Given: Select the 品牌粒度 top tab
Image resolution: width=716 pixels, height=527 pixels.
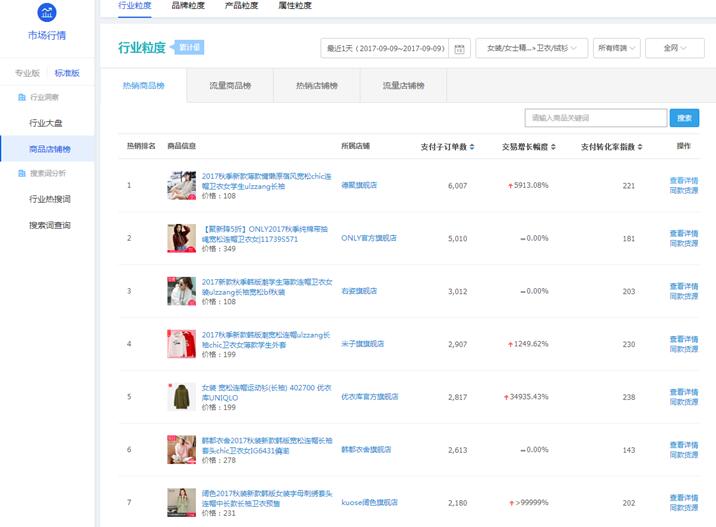Looking at the screenshot, I should (x=188, y=5).
